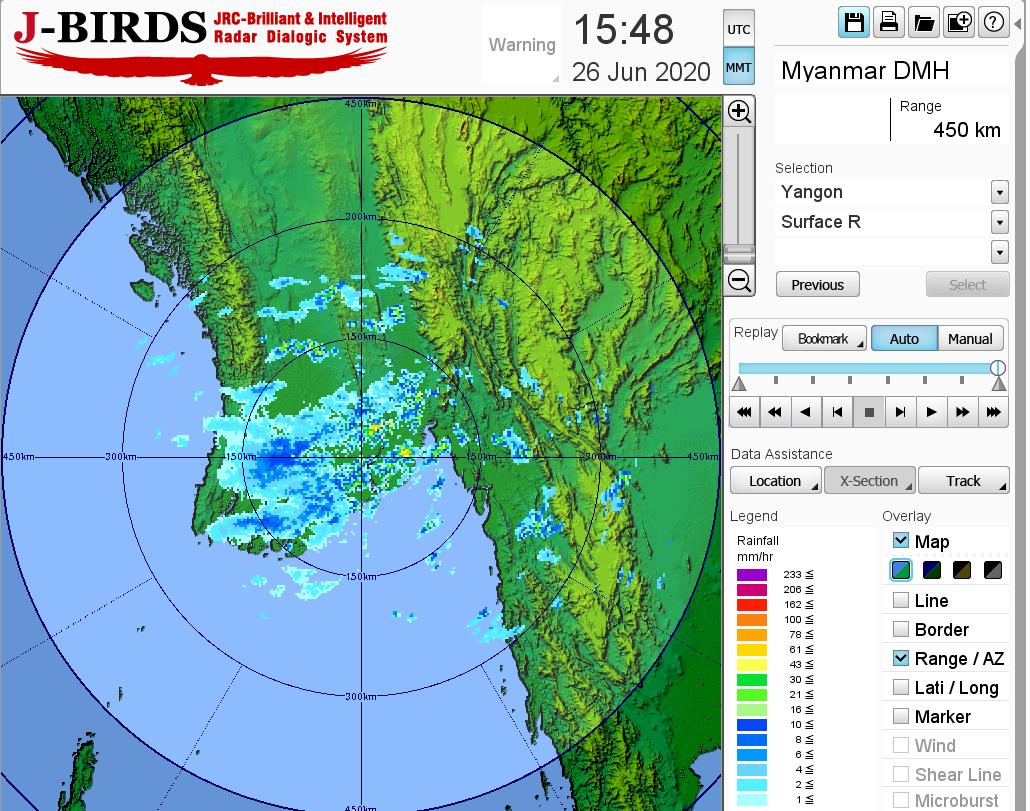
Task: Switch replay mode to Manual
Action: (970, 339)
